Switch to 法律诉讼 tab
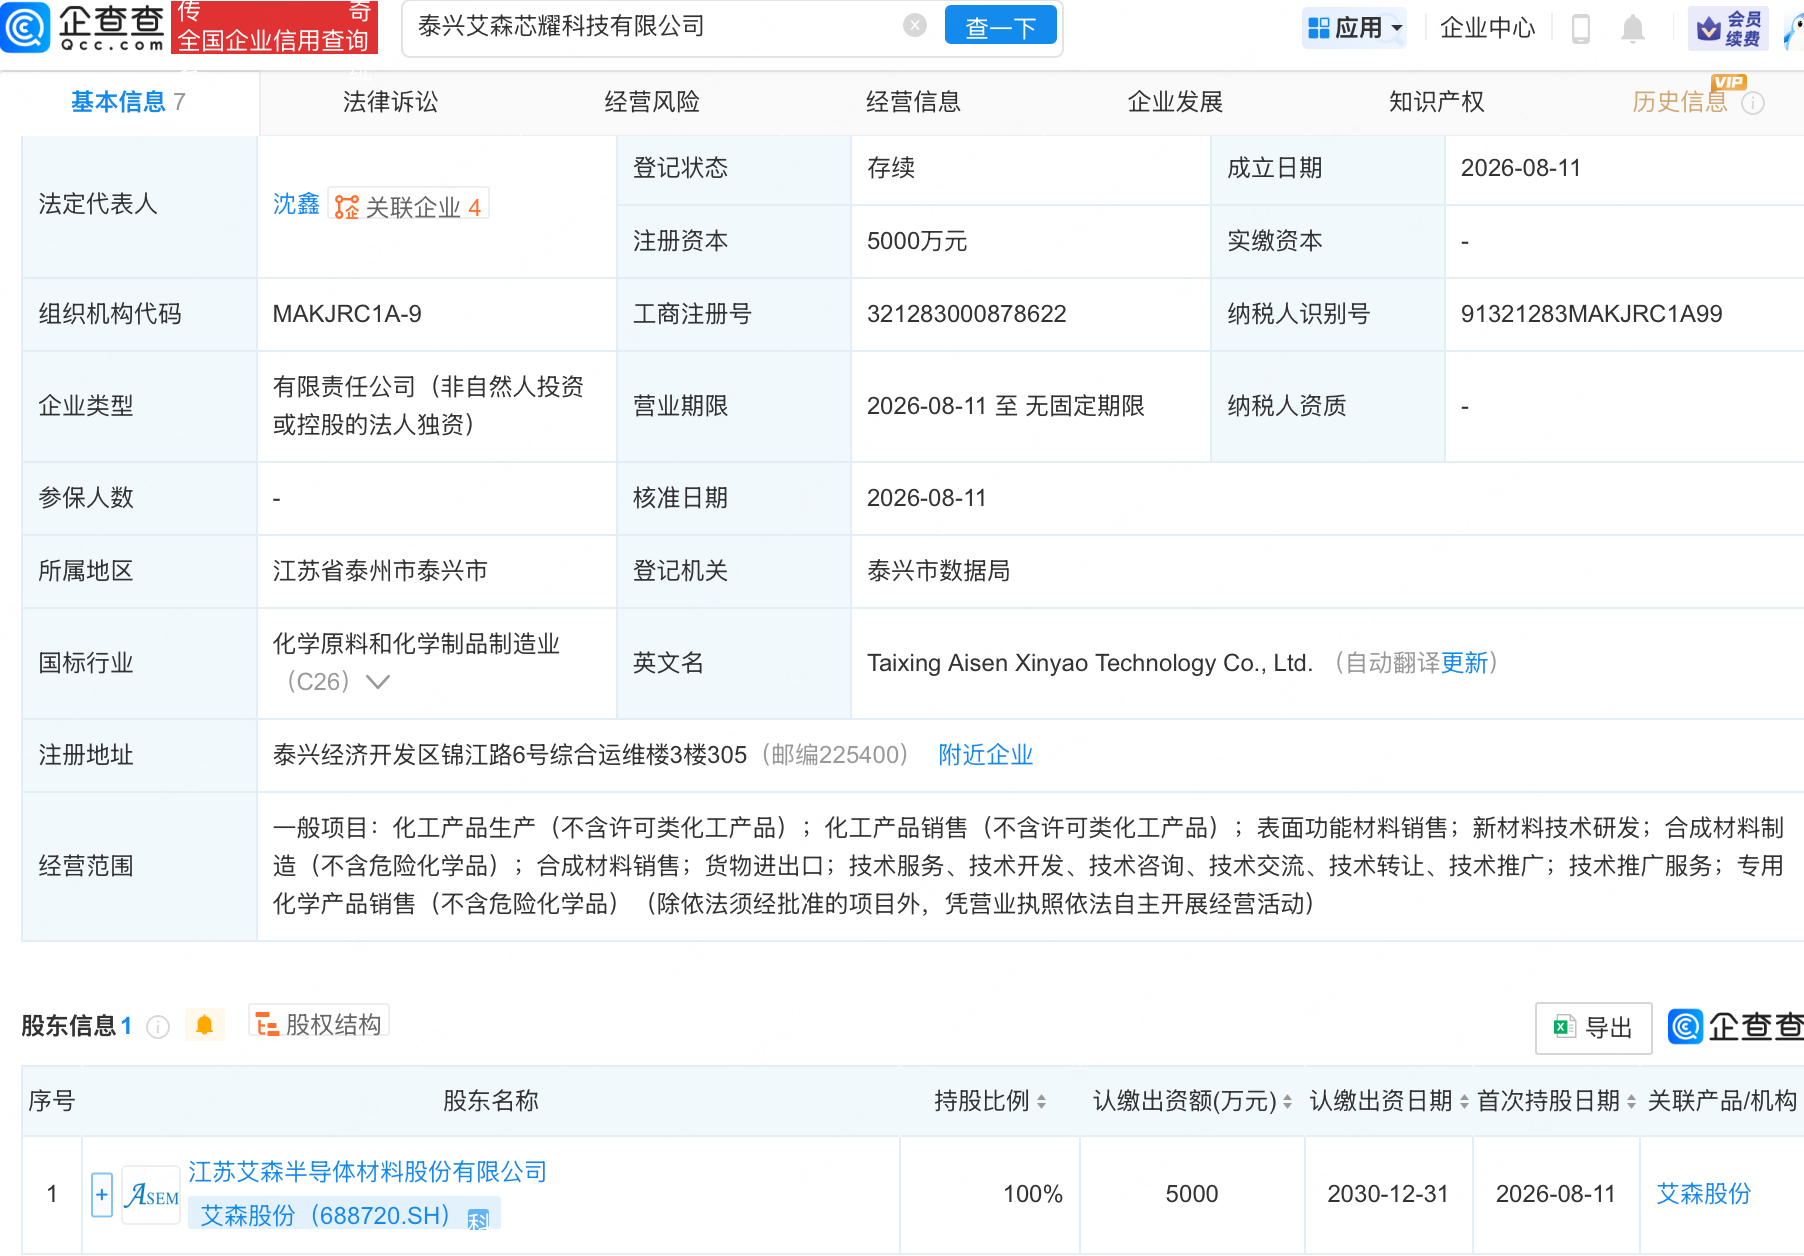This screenshot has width=1804, height=1256. tap(390, 102)
